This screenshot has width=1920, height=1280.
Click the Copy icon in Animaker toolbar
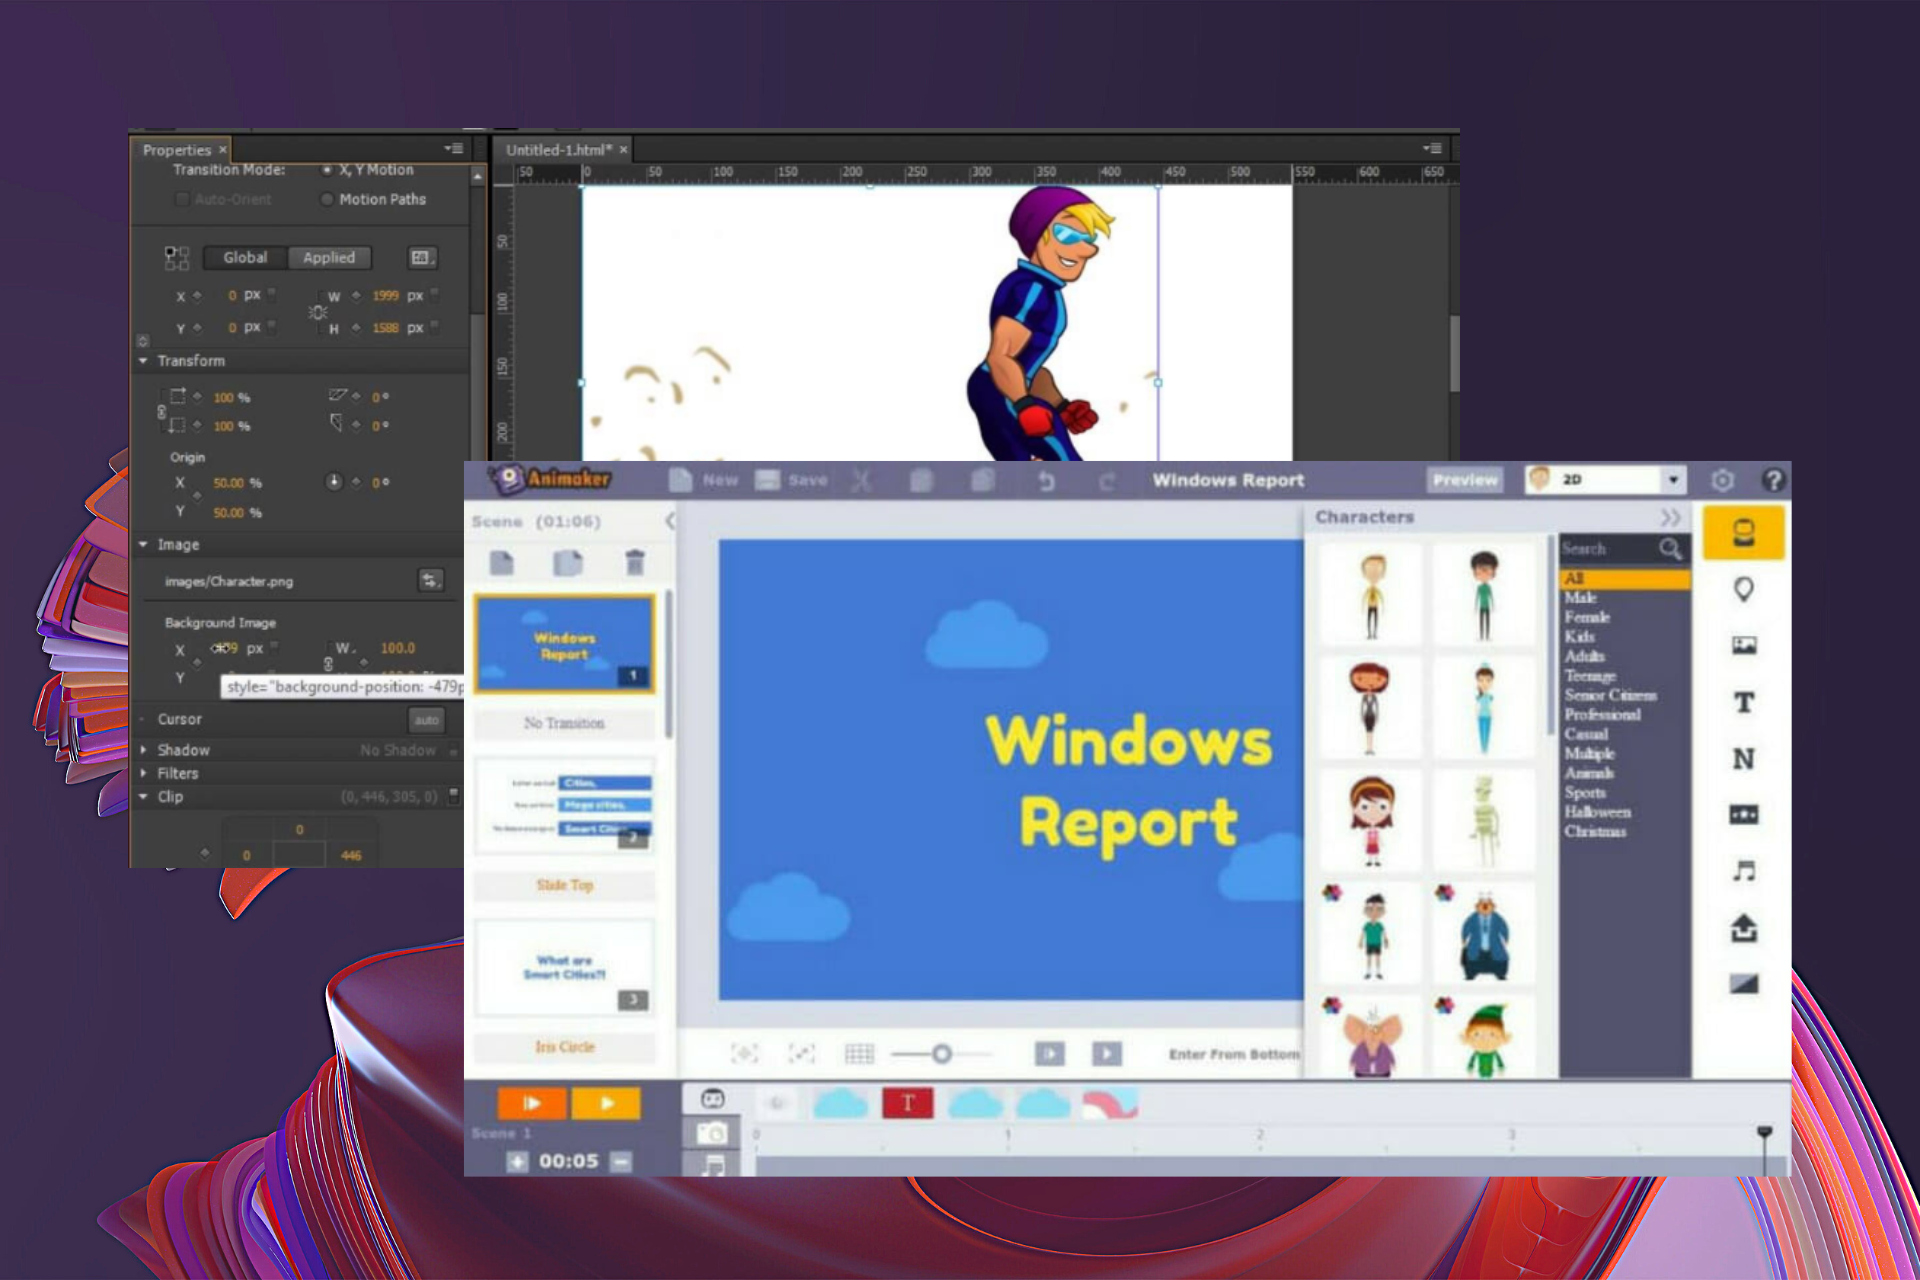click(x=921, y=481)
